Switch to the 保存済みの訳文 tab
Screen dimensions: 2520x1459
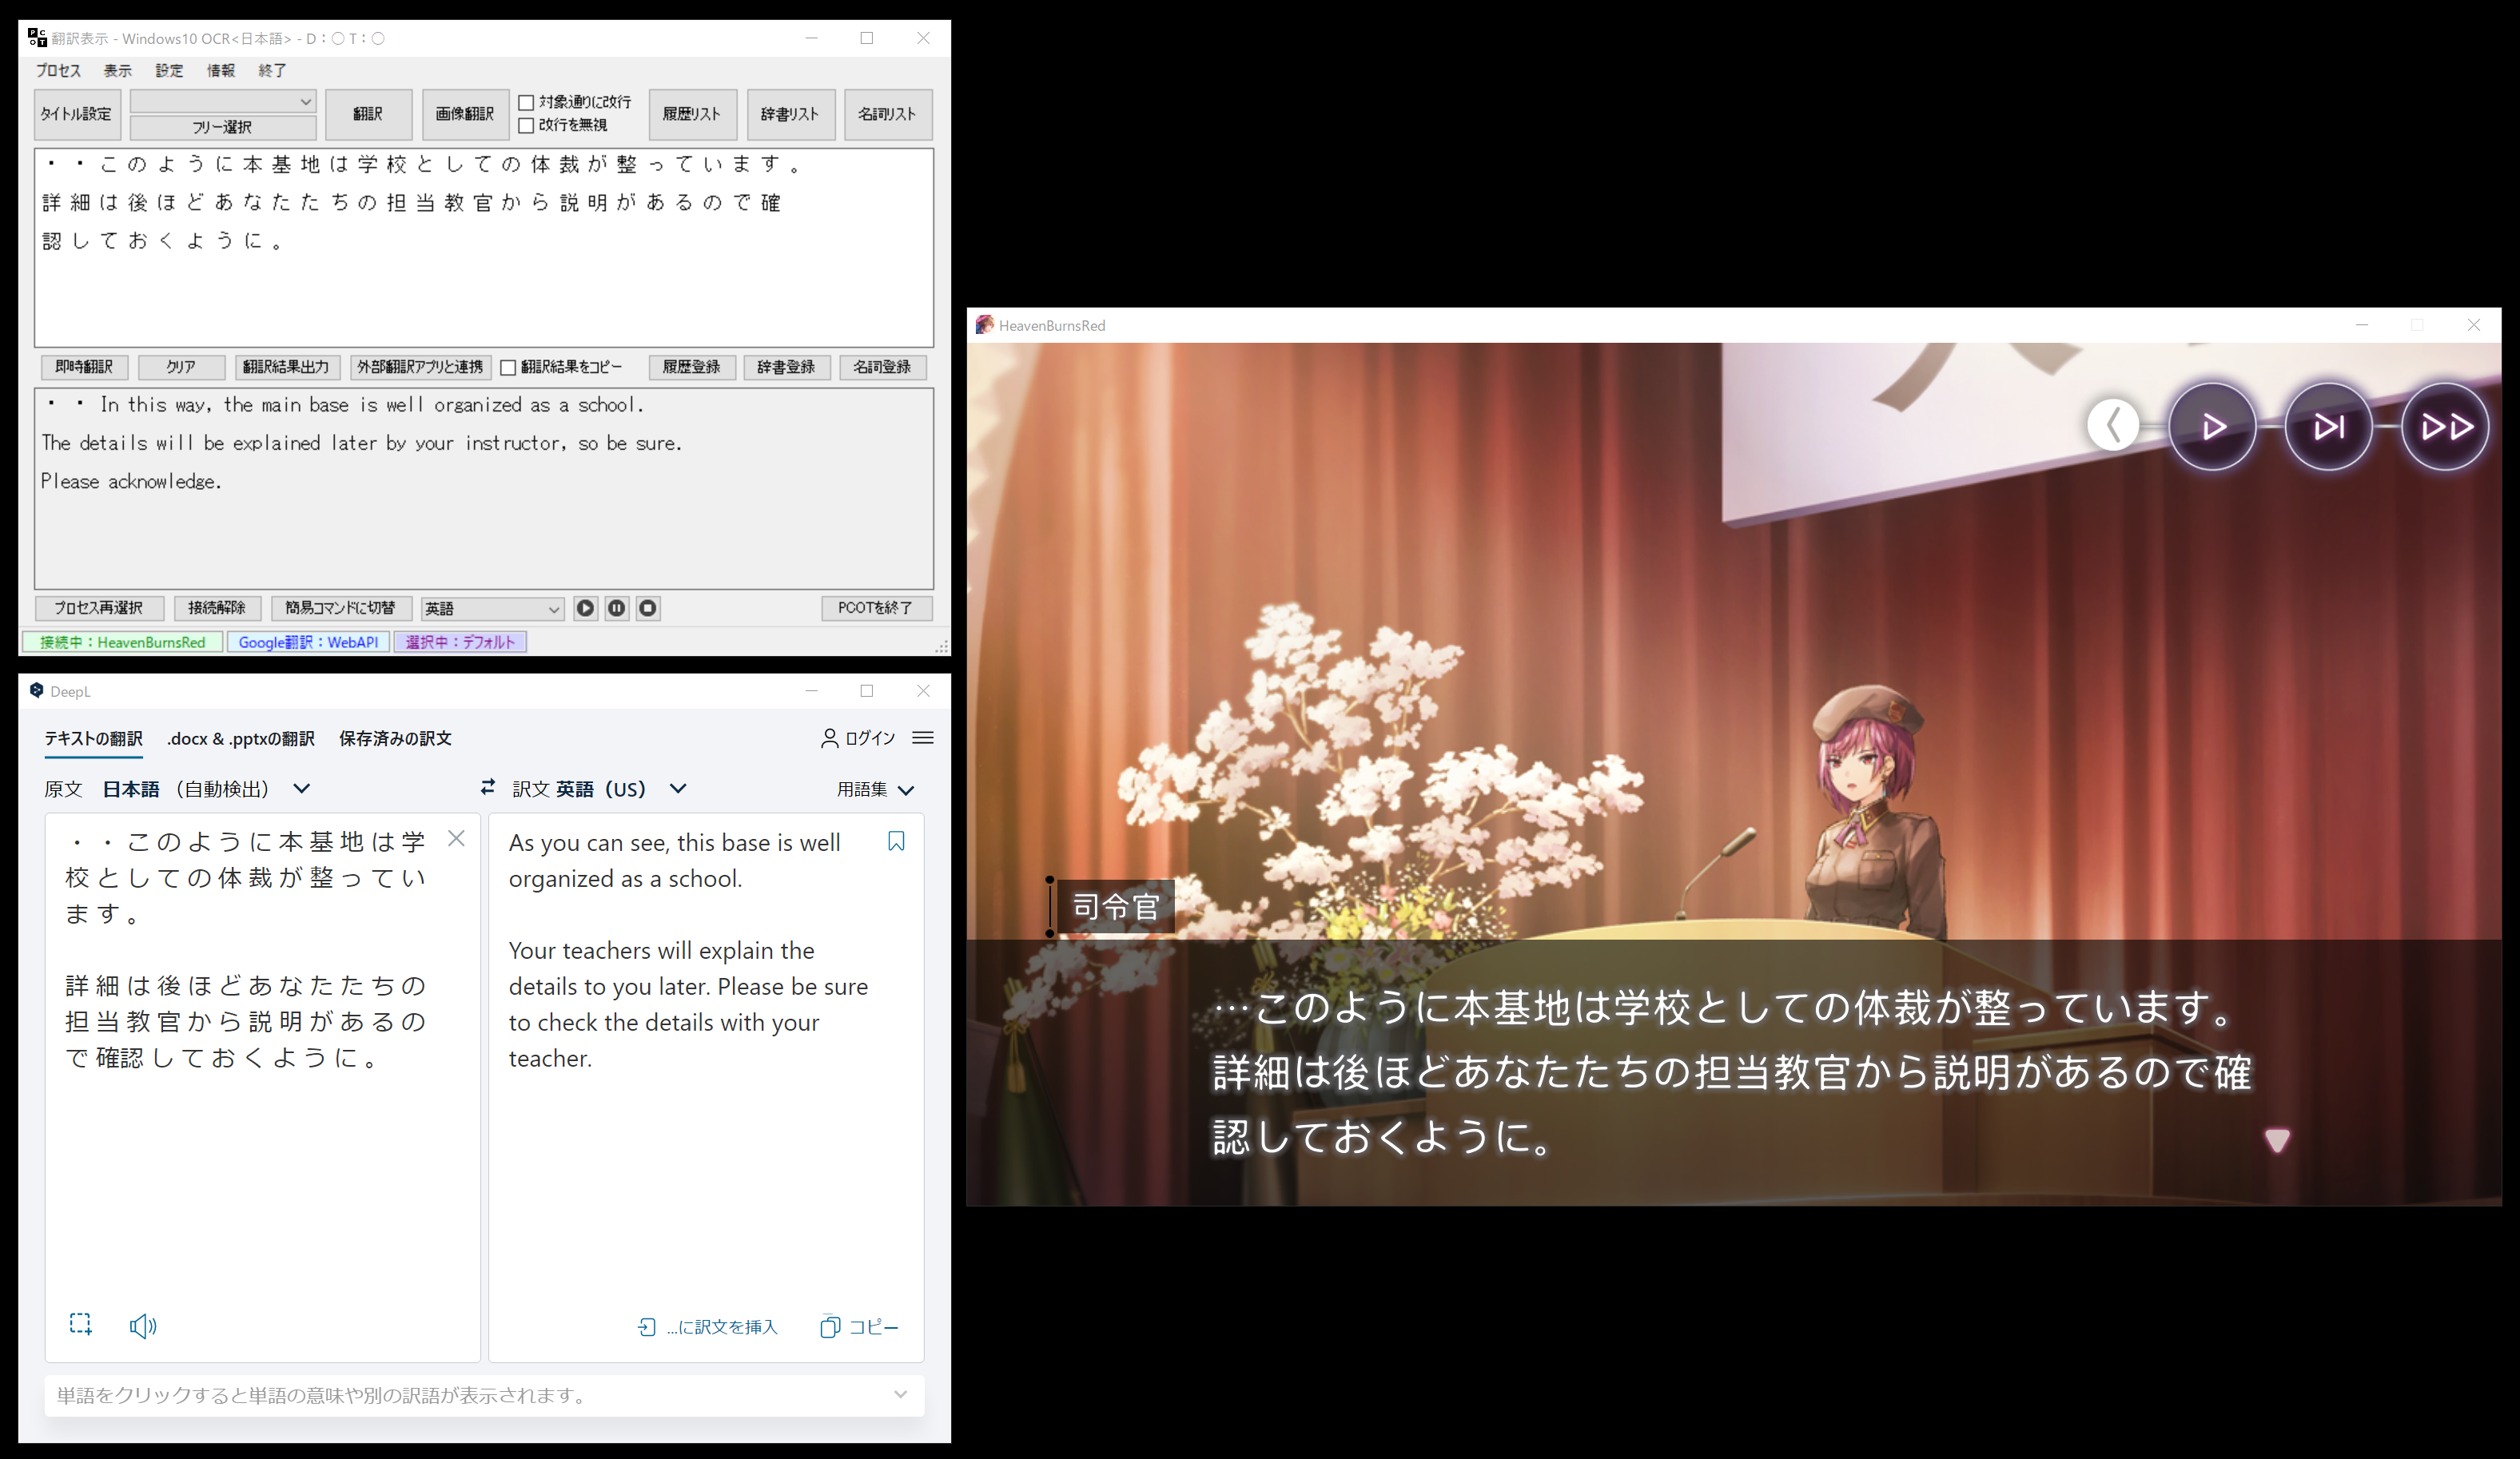coord(395,739)
